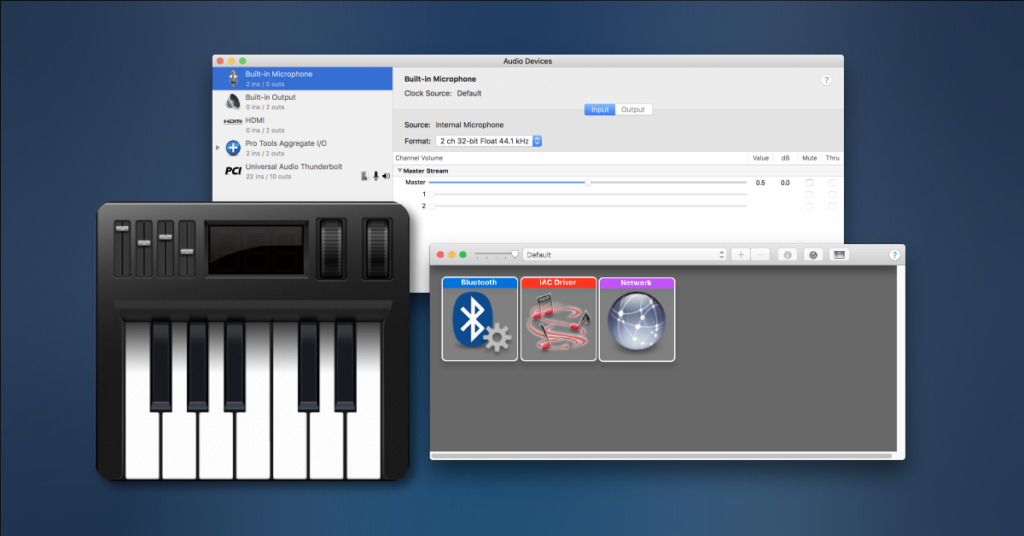
Task: Toggle the Master channel Thru checkbox
Action: (832, 183)
